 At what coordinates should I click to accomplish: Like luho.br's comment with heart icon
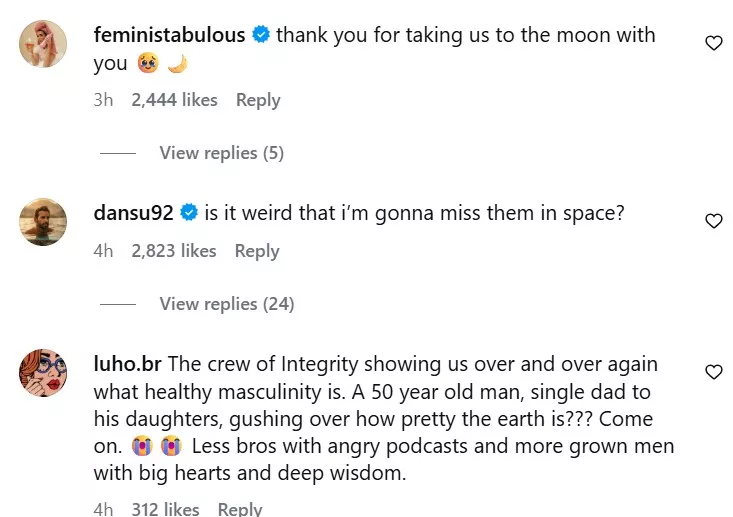(713, 372)
